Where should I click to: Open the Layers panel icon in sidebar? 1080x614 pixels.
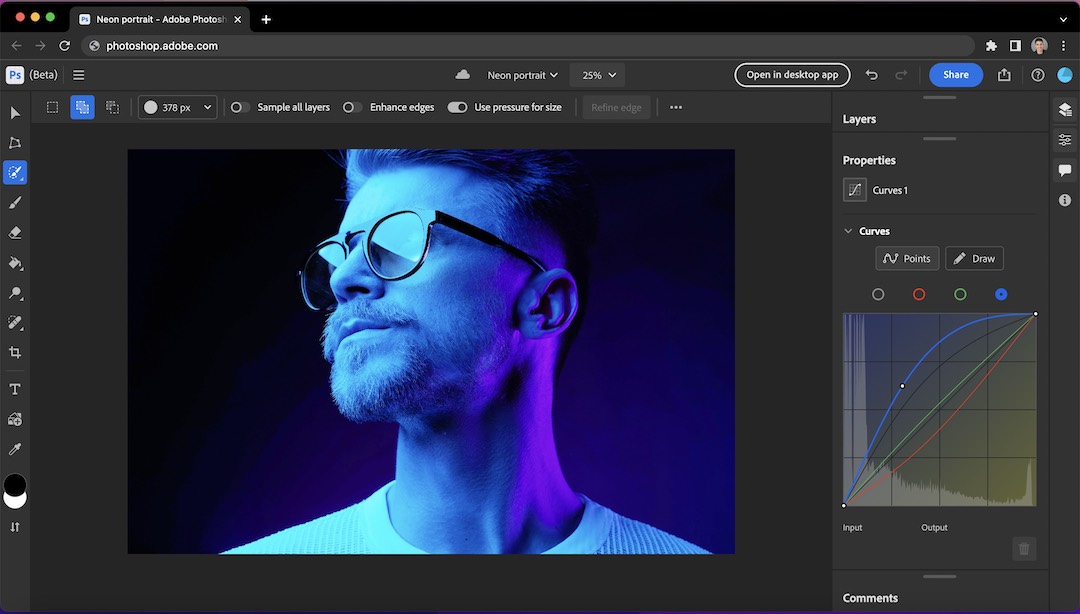click(x=1065, y=109)
